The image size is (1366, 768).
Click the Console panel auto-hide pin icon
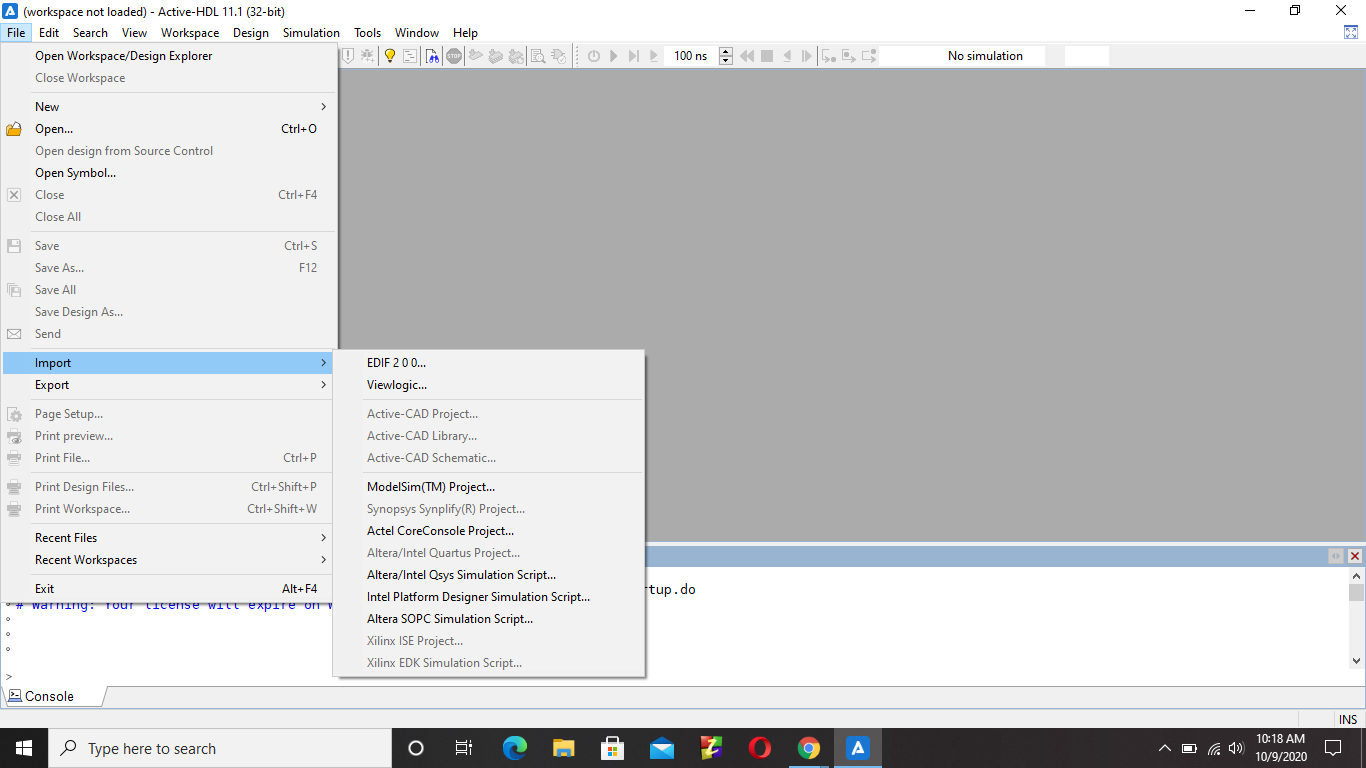tap(1336, 556)
